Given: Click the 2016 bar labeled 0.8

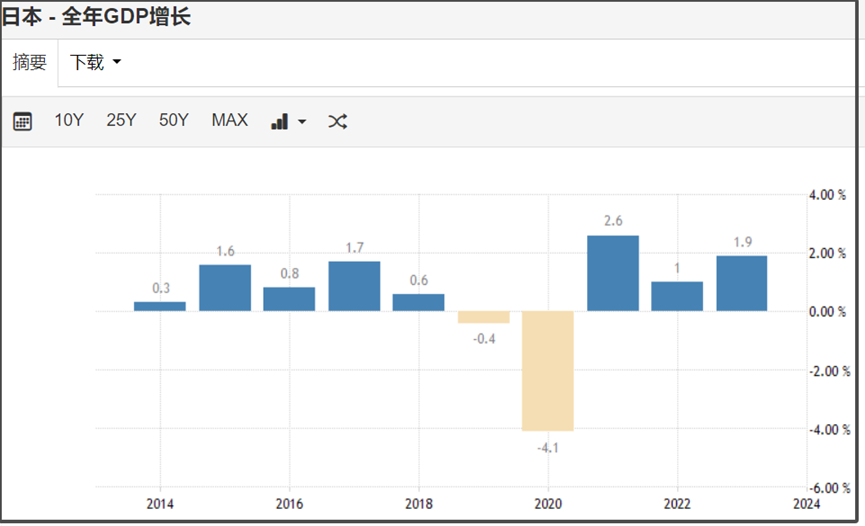Looking at the screenshot, I should tap(289, 299).
